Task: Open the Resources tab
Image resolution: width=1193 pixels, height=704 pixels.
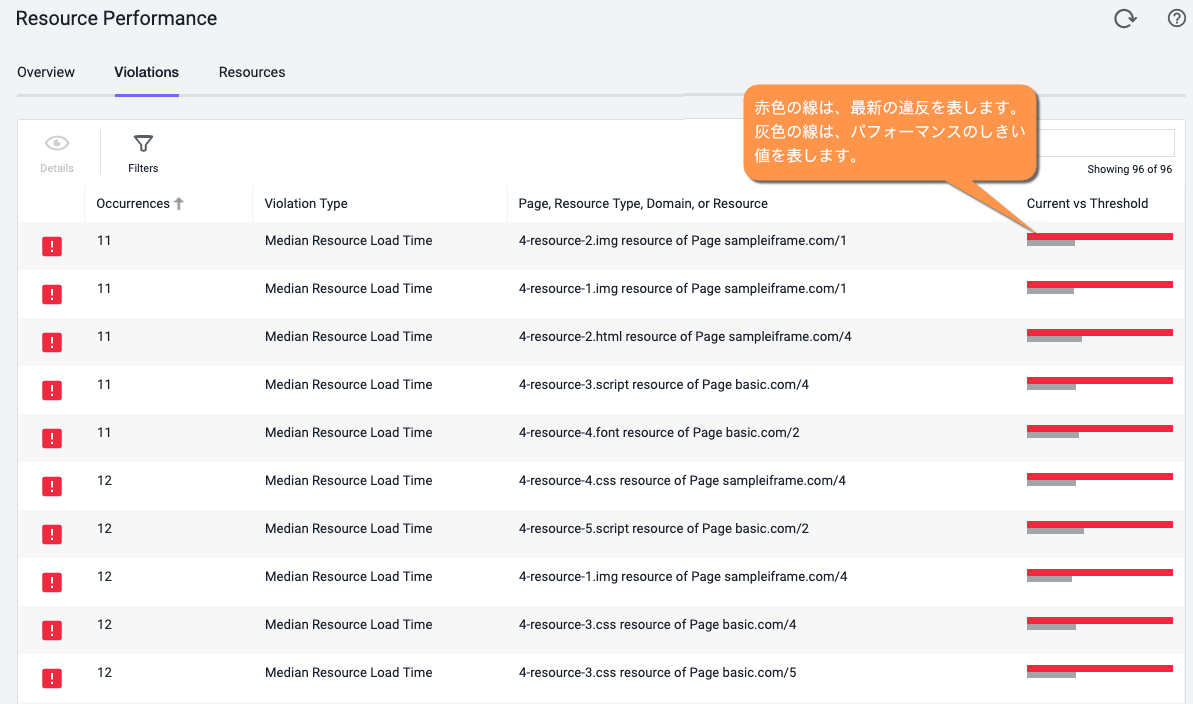Action: [x=252, y=72]
